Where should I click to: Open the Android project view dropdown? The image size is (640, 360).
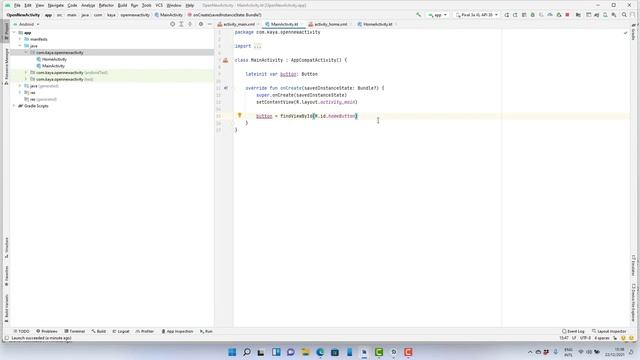pyautogui.click(x=27, y=24)
